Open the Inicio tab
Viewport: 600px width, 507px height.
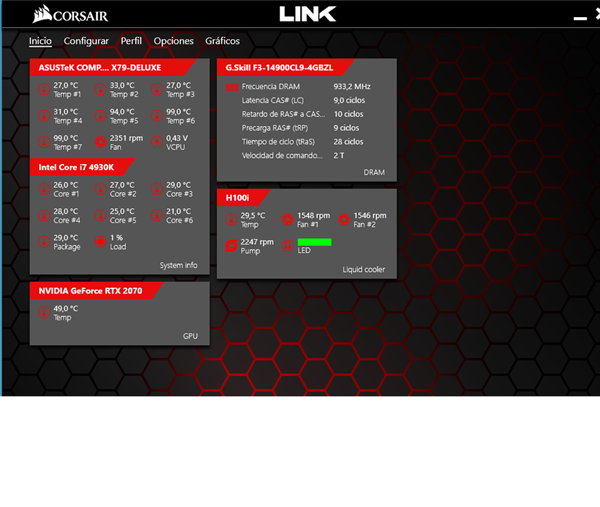pos(40,41)
